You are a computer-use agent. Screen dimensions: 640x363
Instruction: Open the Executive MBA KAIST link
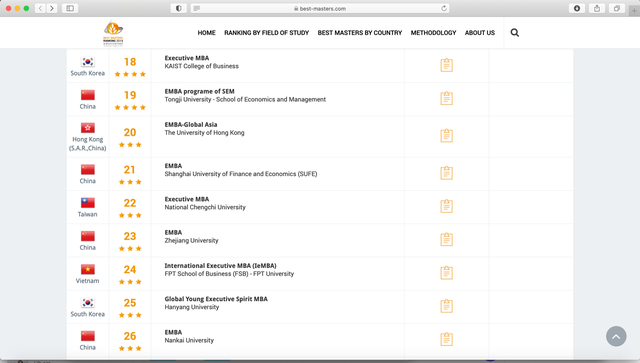[187, 58]
